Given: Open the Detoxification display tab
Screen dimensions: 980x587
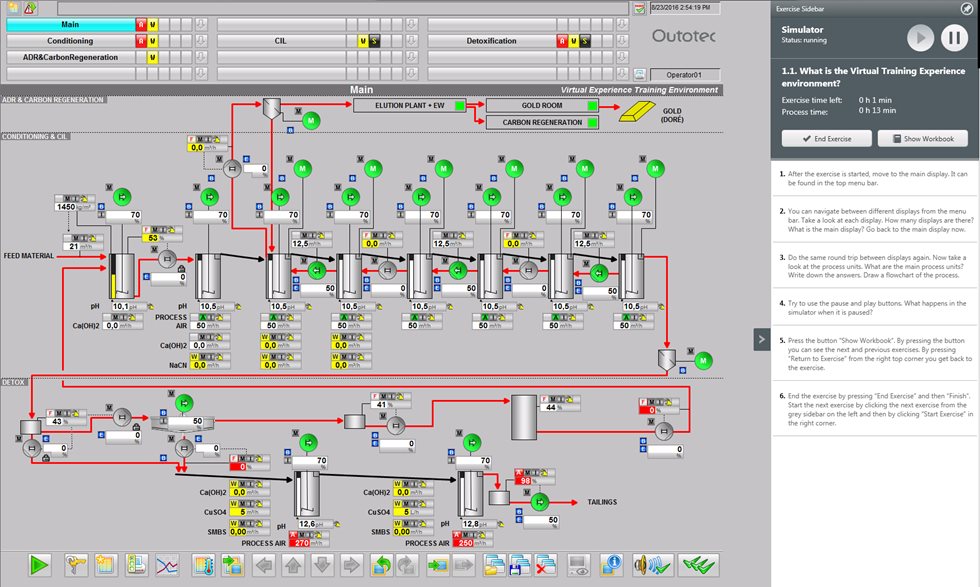Looking at the screenshot, I should click(x=492, y=41).
